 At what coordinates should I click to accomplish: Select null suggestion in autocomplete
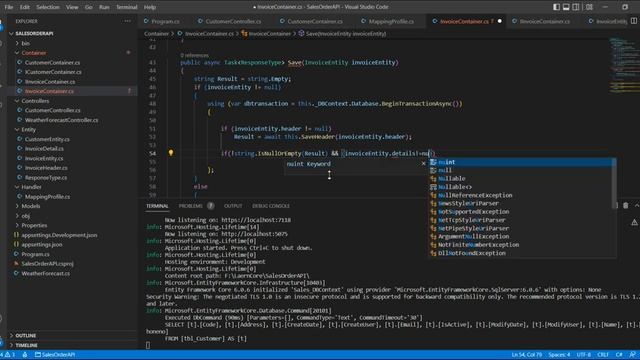tap(521, 170)
